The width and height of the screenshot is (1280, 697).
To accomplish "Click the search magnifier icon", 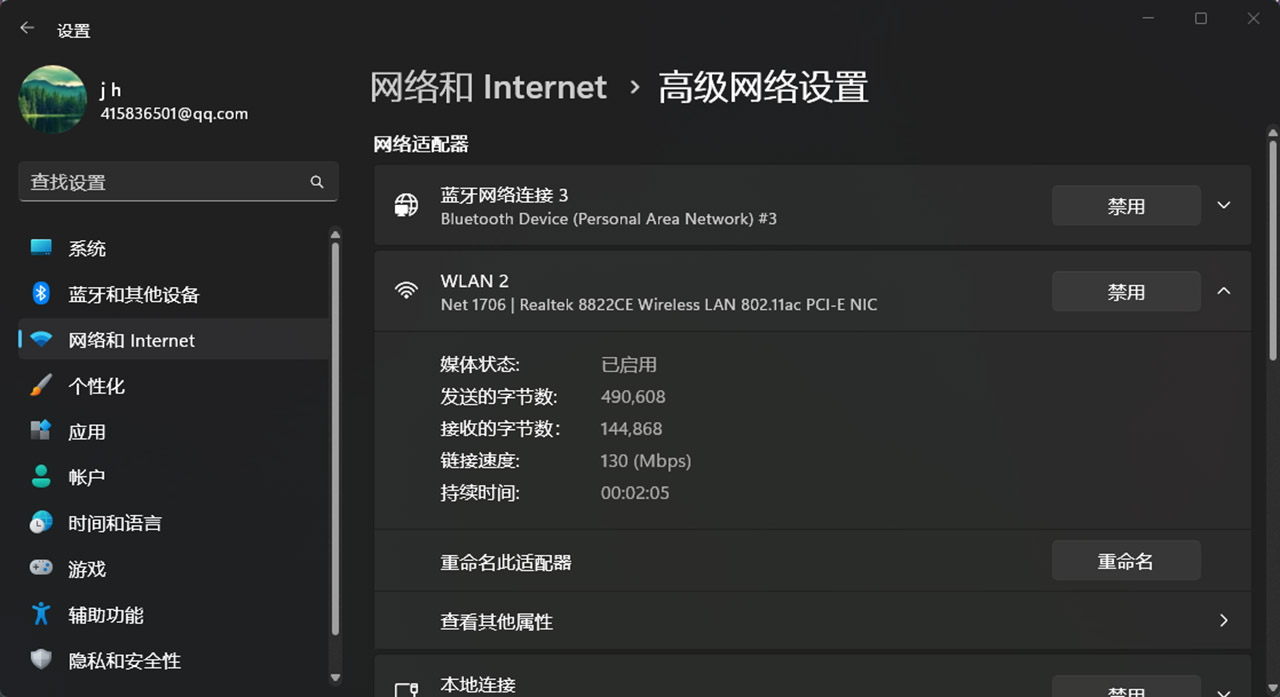I will (x=317, y=182).
